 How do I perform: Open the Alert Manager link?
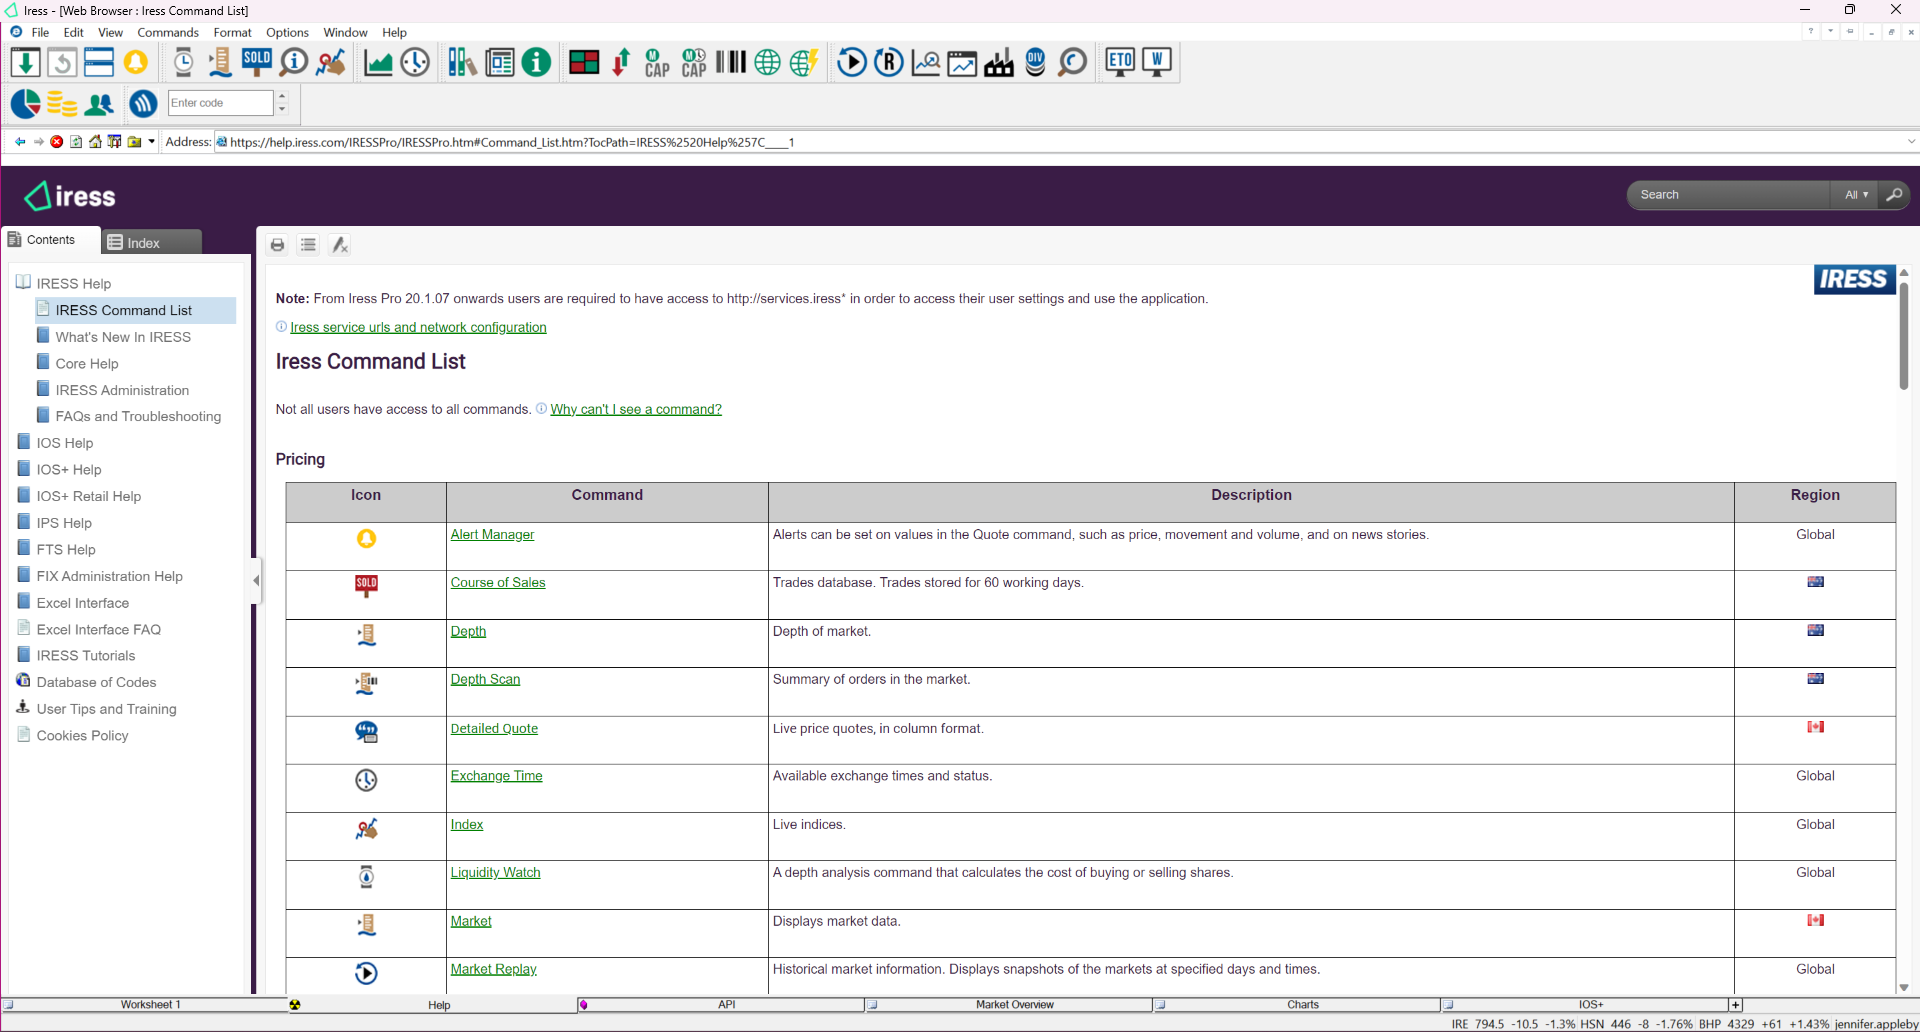[492, 535]
